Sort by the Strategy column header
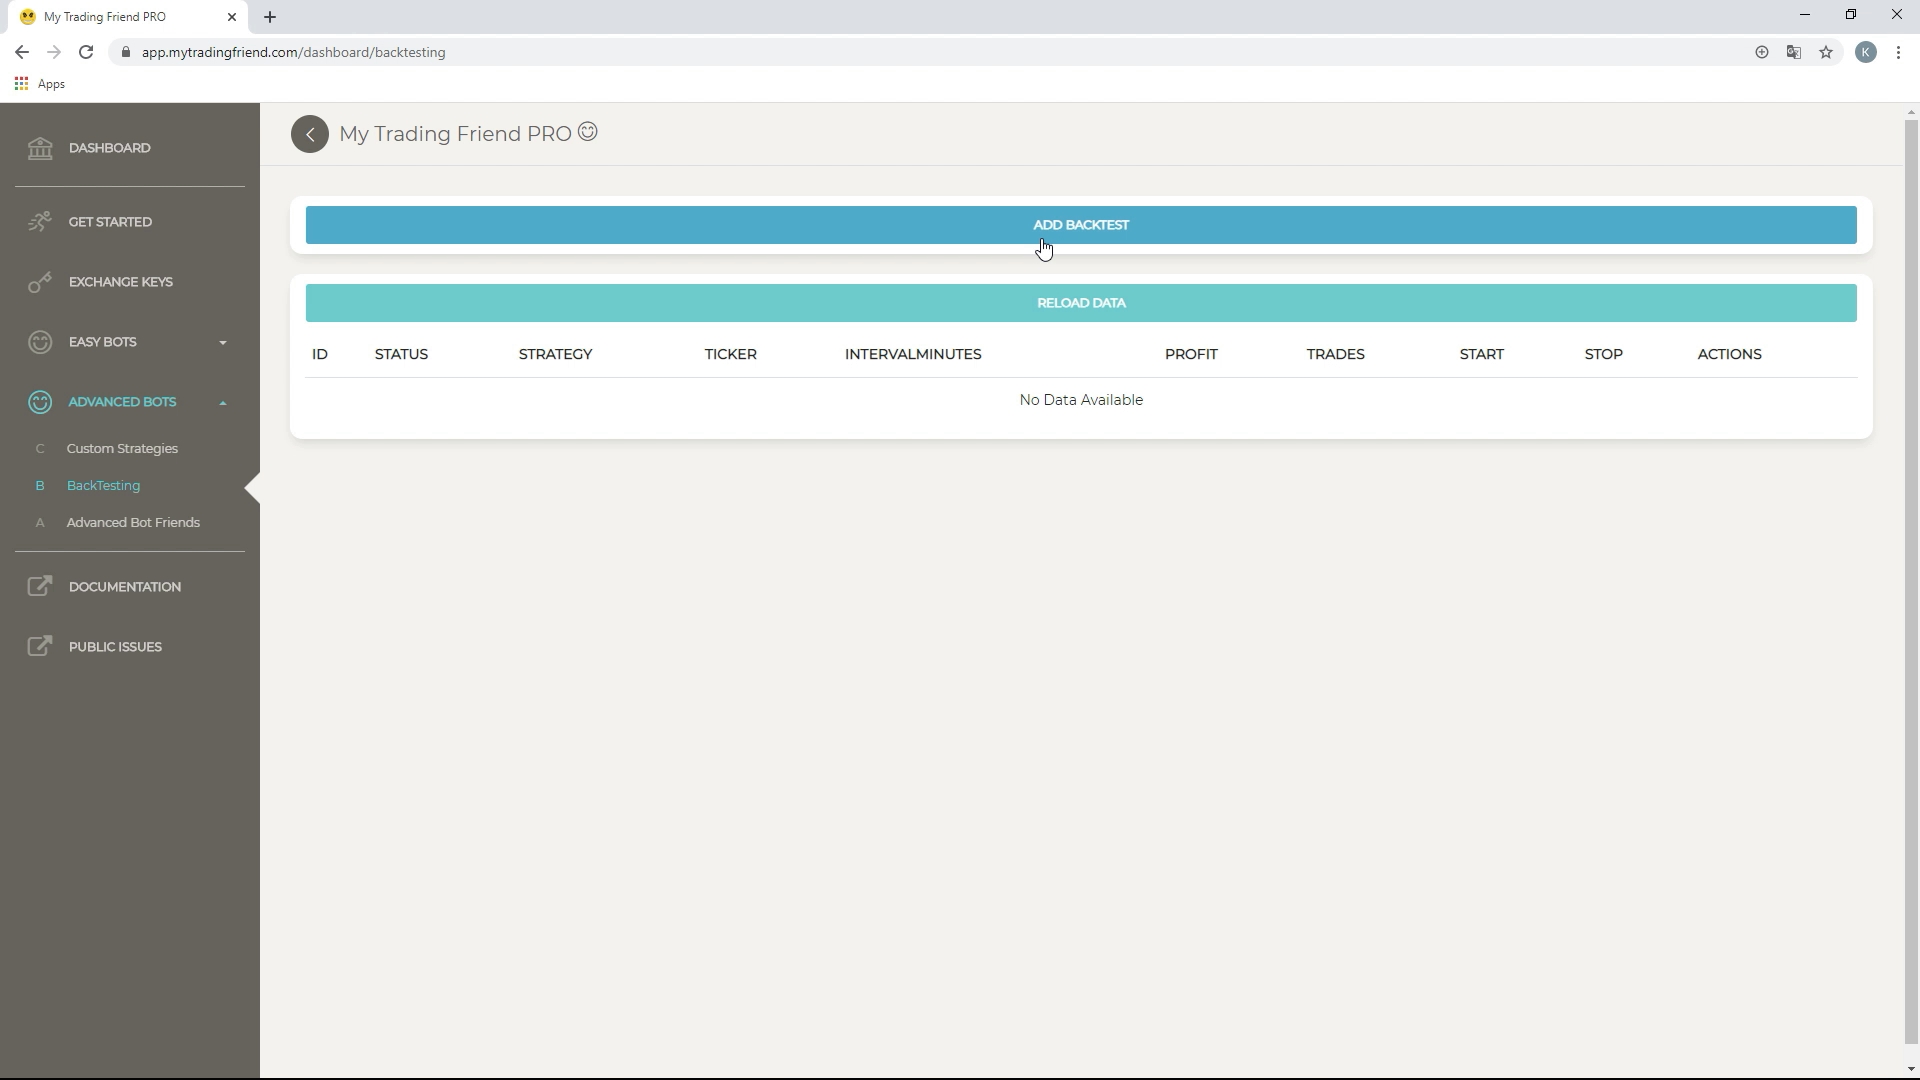Viewport: 1920px width, 1080px height. [x=555, y=354]
